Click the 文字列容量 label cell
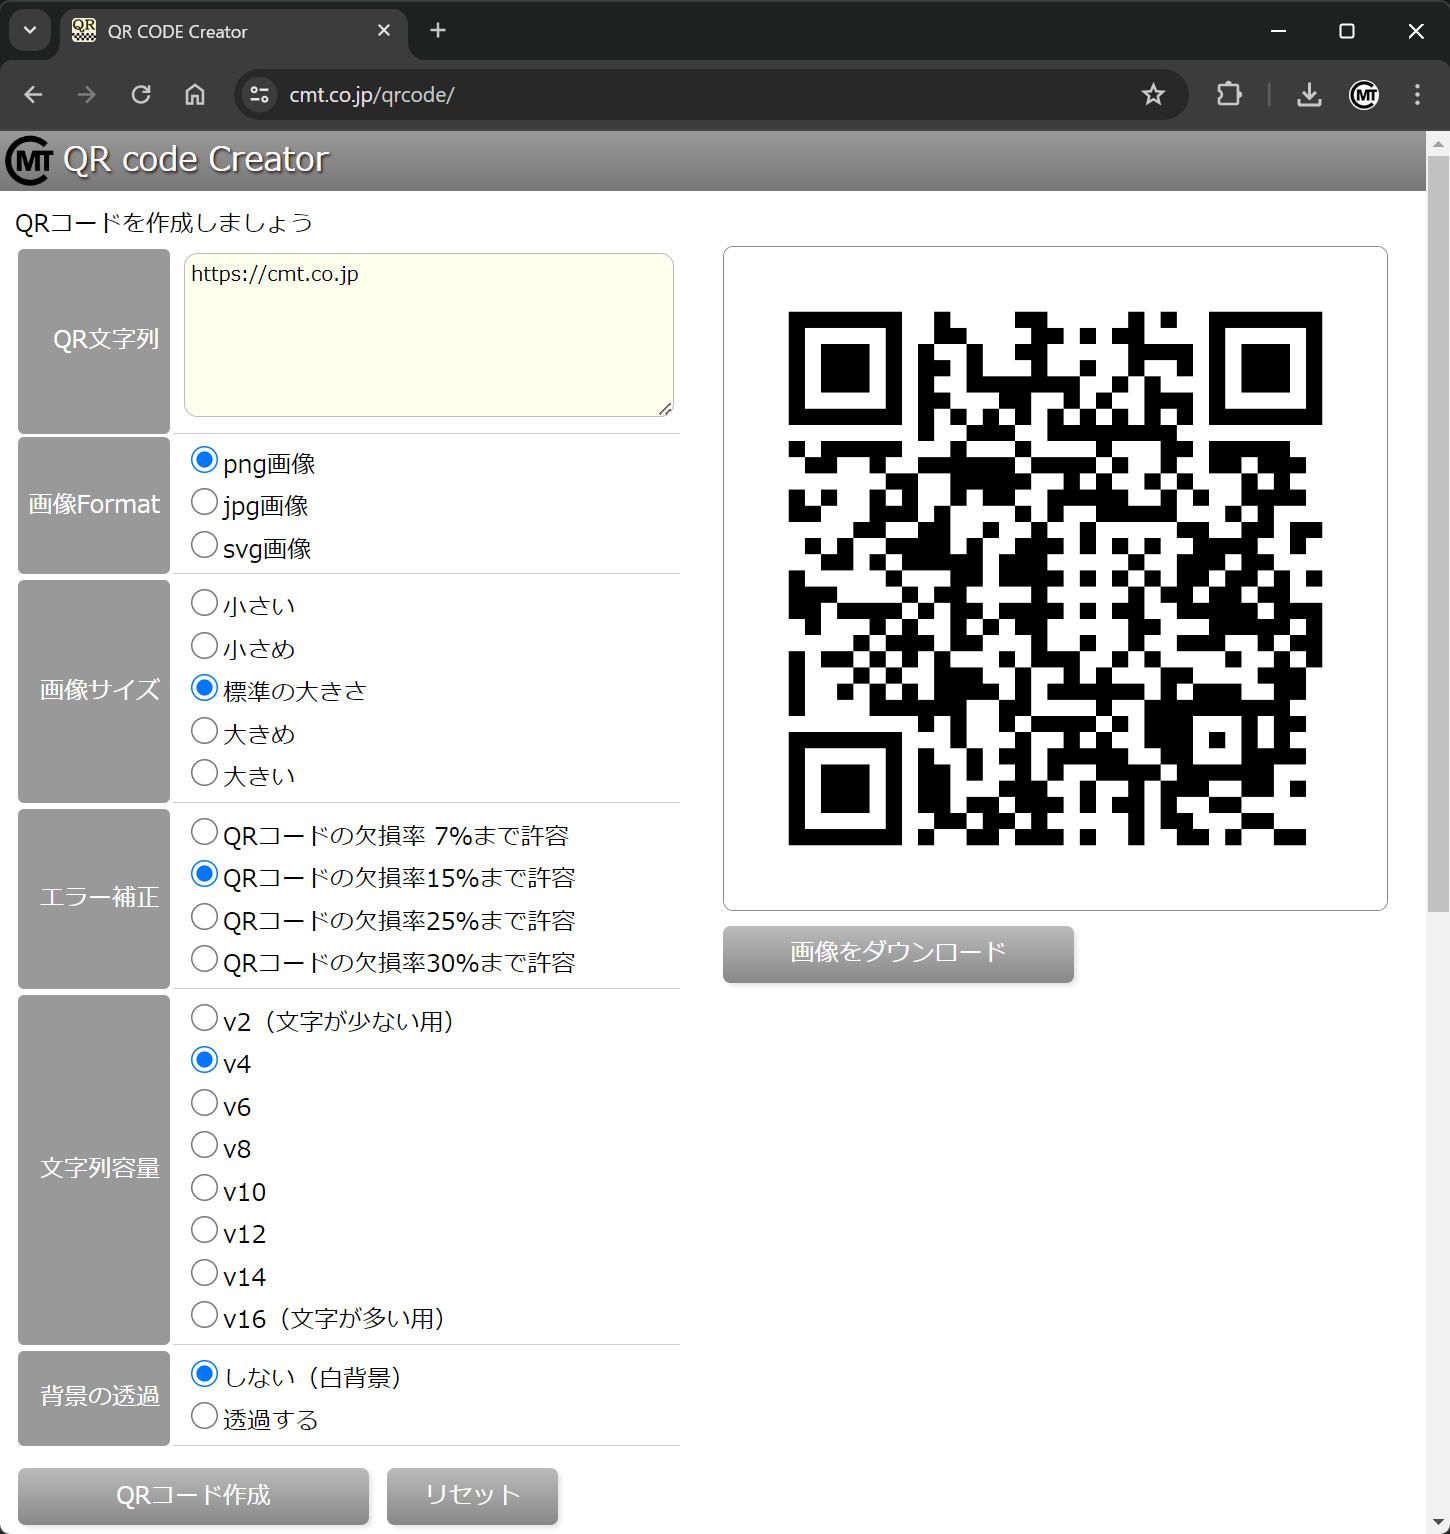 click(94, 1170)
